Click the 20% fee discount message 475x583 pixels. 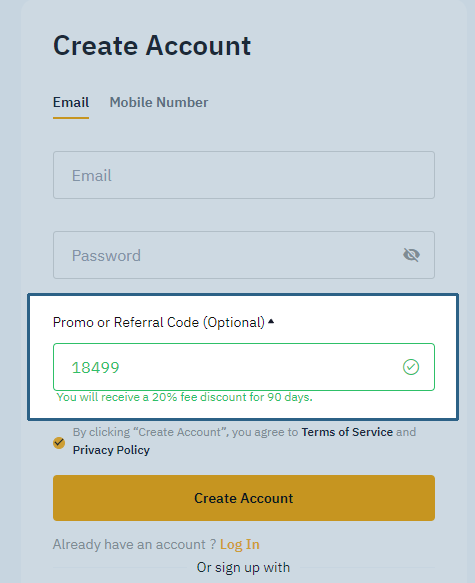tap(184, 397)
